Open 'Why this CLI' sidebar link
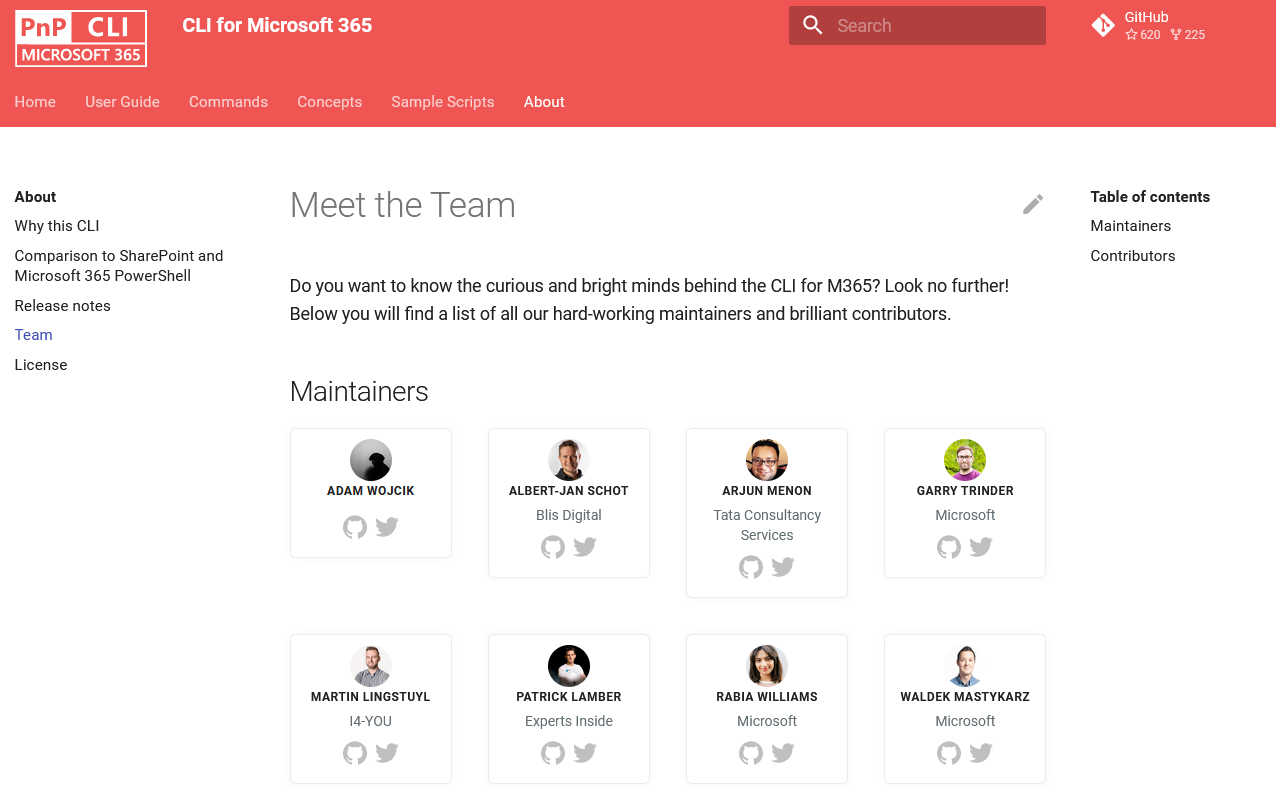This screenshot has height=799, width=1276. click(57, 226)
